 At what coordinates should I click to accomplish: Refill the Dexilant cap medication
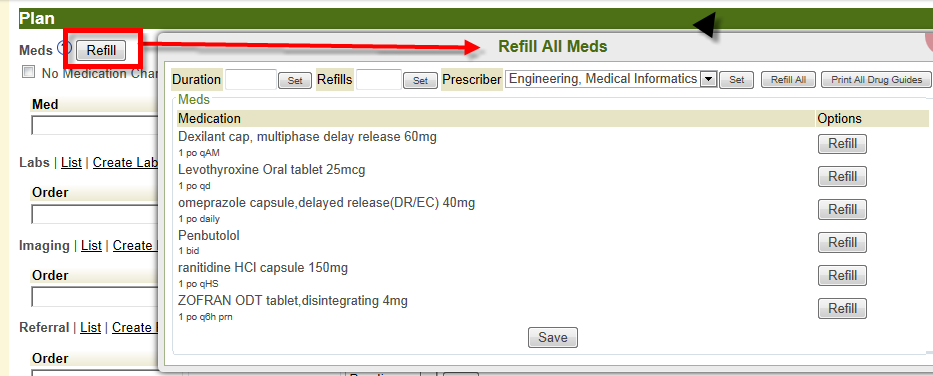pos(842,144)
